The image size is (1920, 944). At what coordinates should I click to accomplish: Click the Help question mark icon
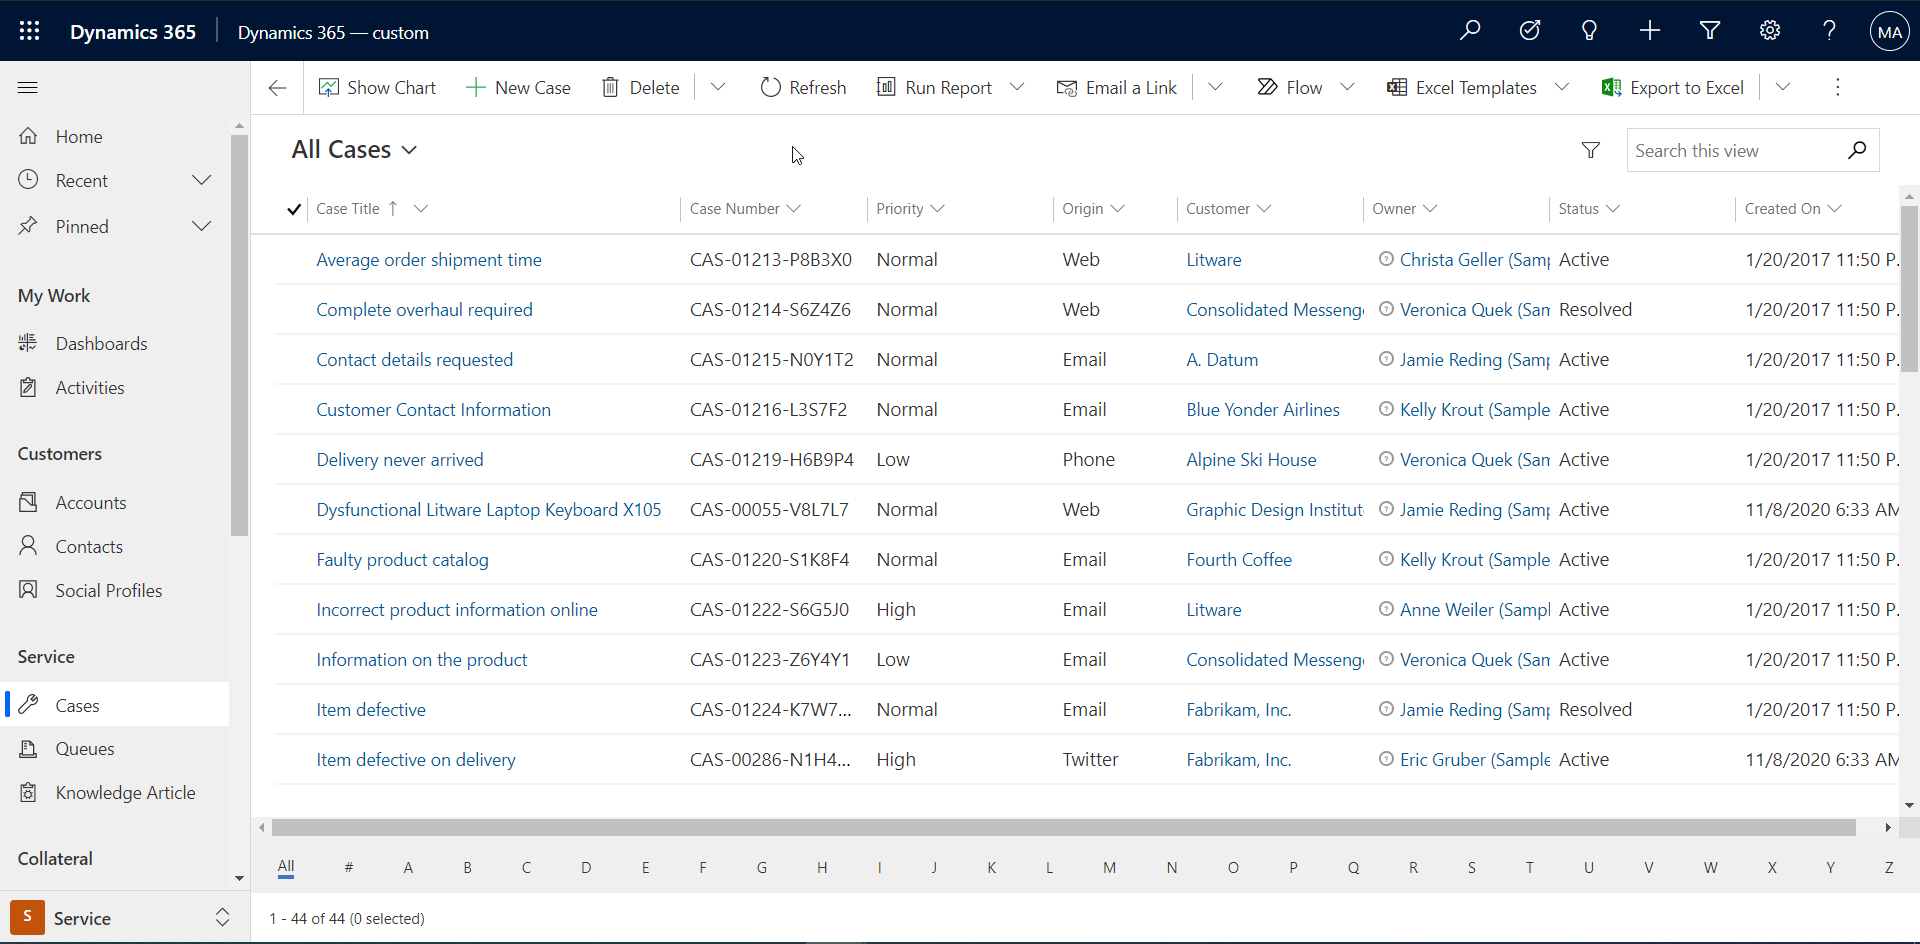click(1828, 30)
